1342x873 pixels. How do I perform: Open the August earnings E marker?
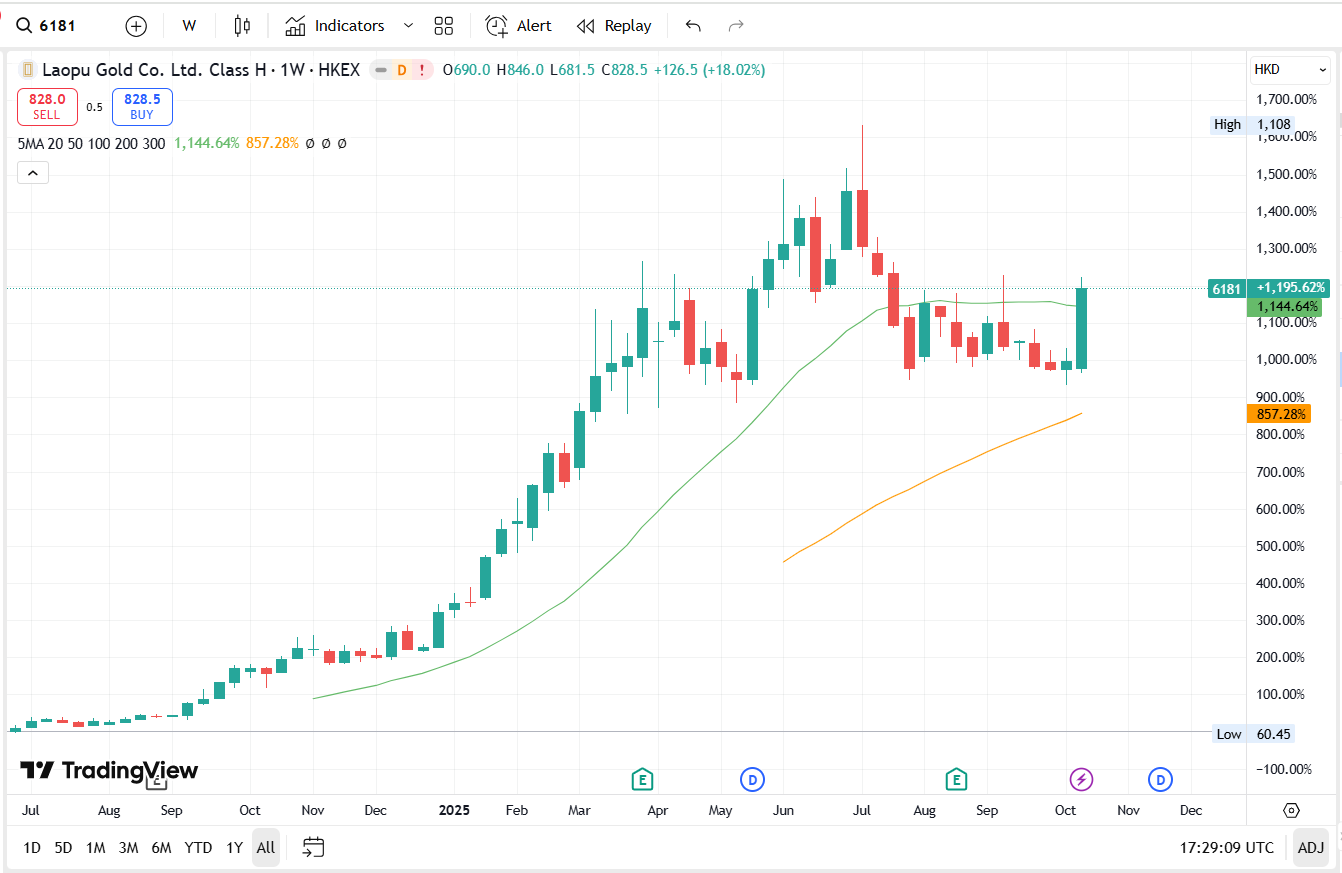coord(957,779)
